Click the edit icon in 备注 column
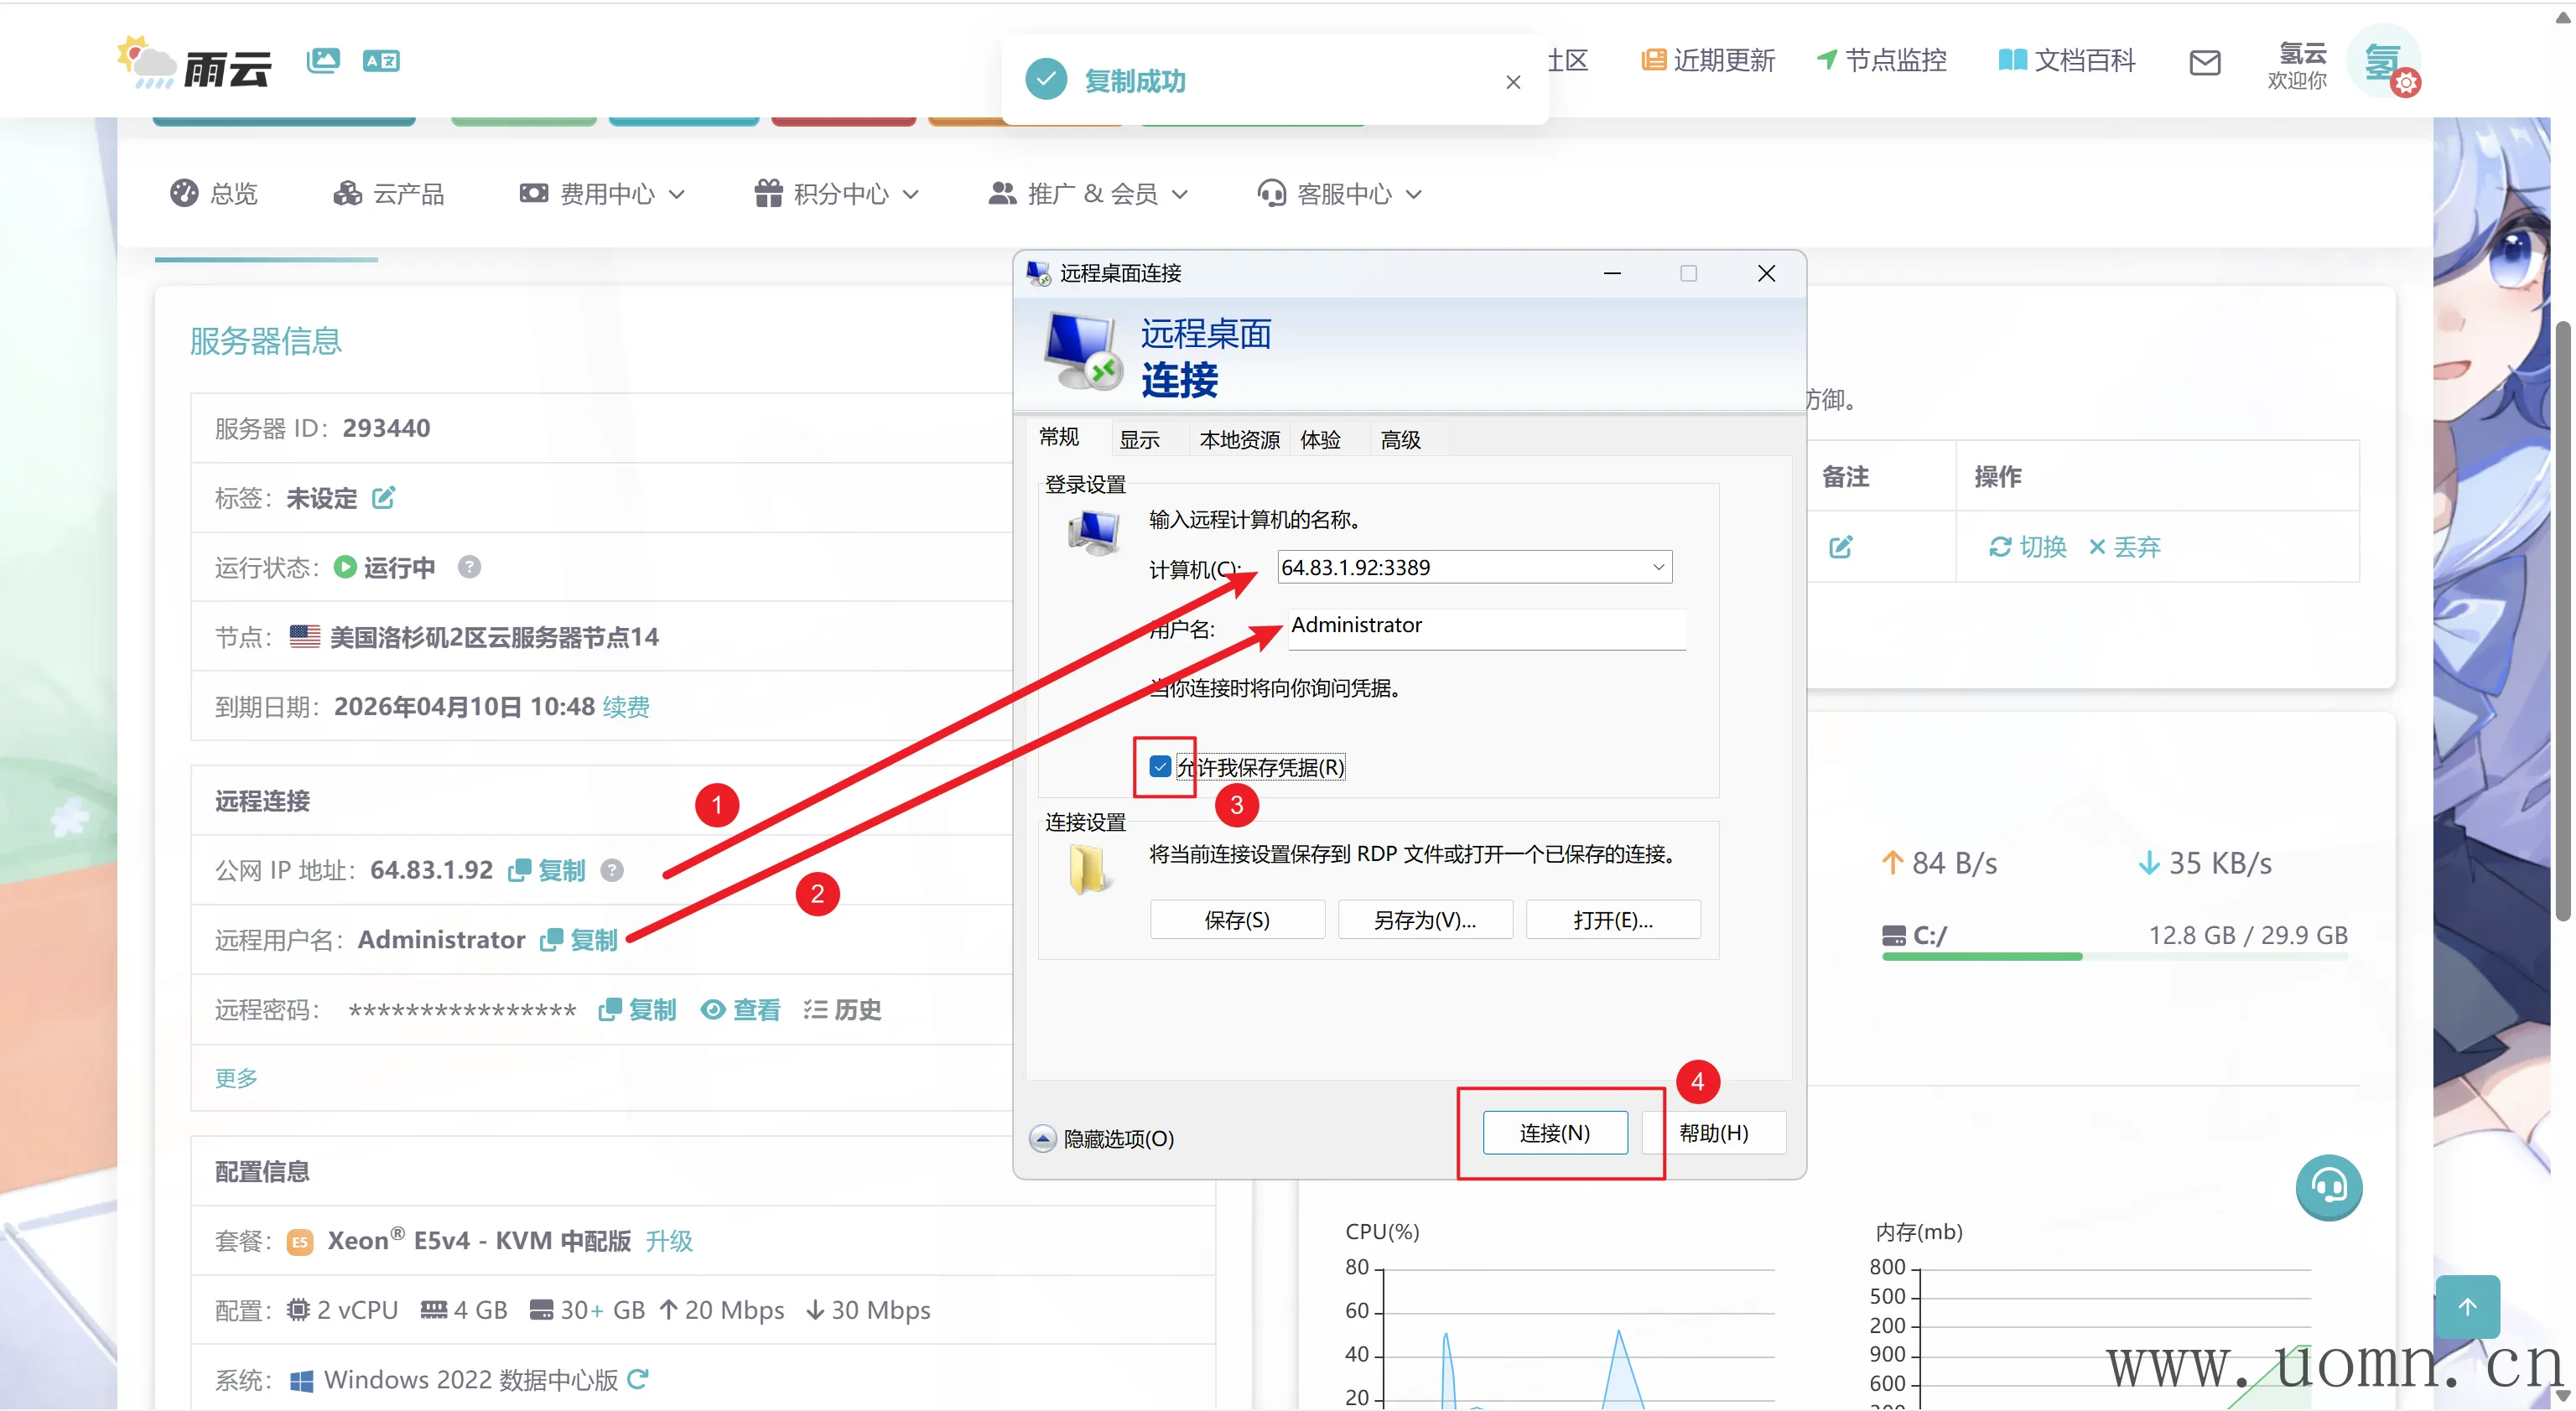Viewport: 2576px width, 1411px height. pos(1840,547)
